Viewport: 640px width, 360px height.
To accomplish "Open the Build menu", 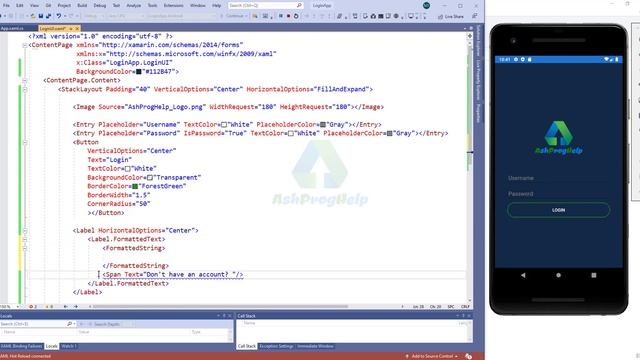I will point(82,5).
